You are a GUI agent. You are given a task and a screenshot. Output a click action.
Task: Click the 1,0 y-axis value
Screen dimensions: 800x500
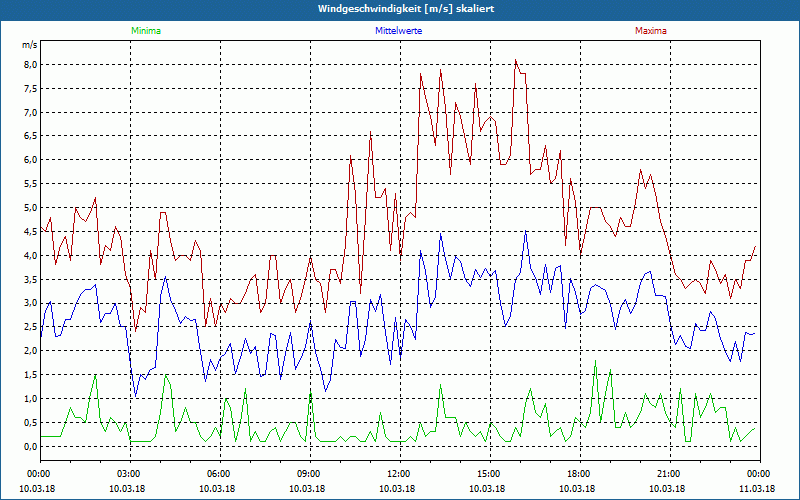pyautogui.click(x=31, y=398)
